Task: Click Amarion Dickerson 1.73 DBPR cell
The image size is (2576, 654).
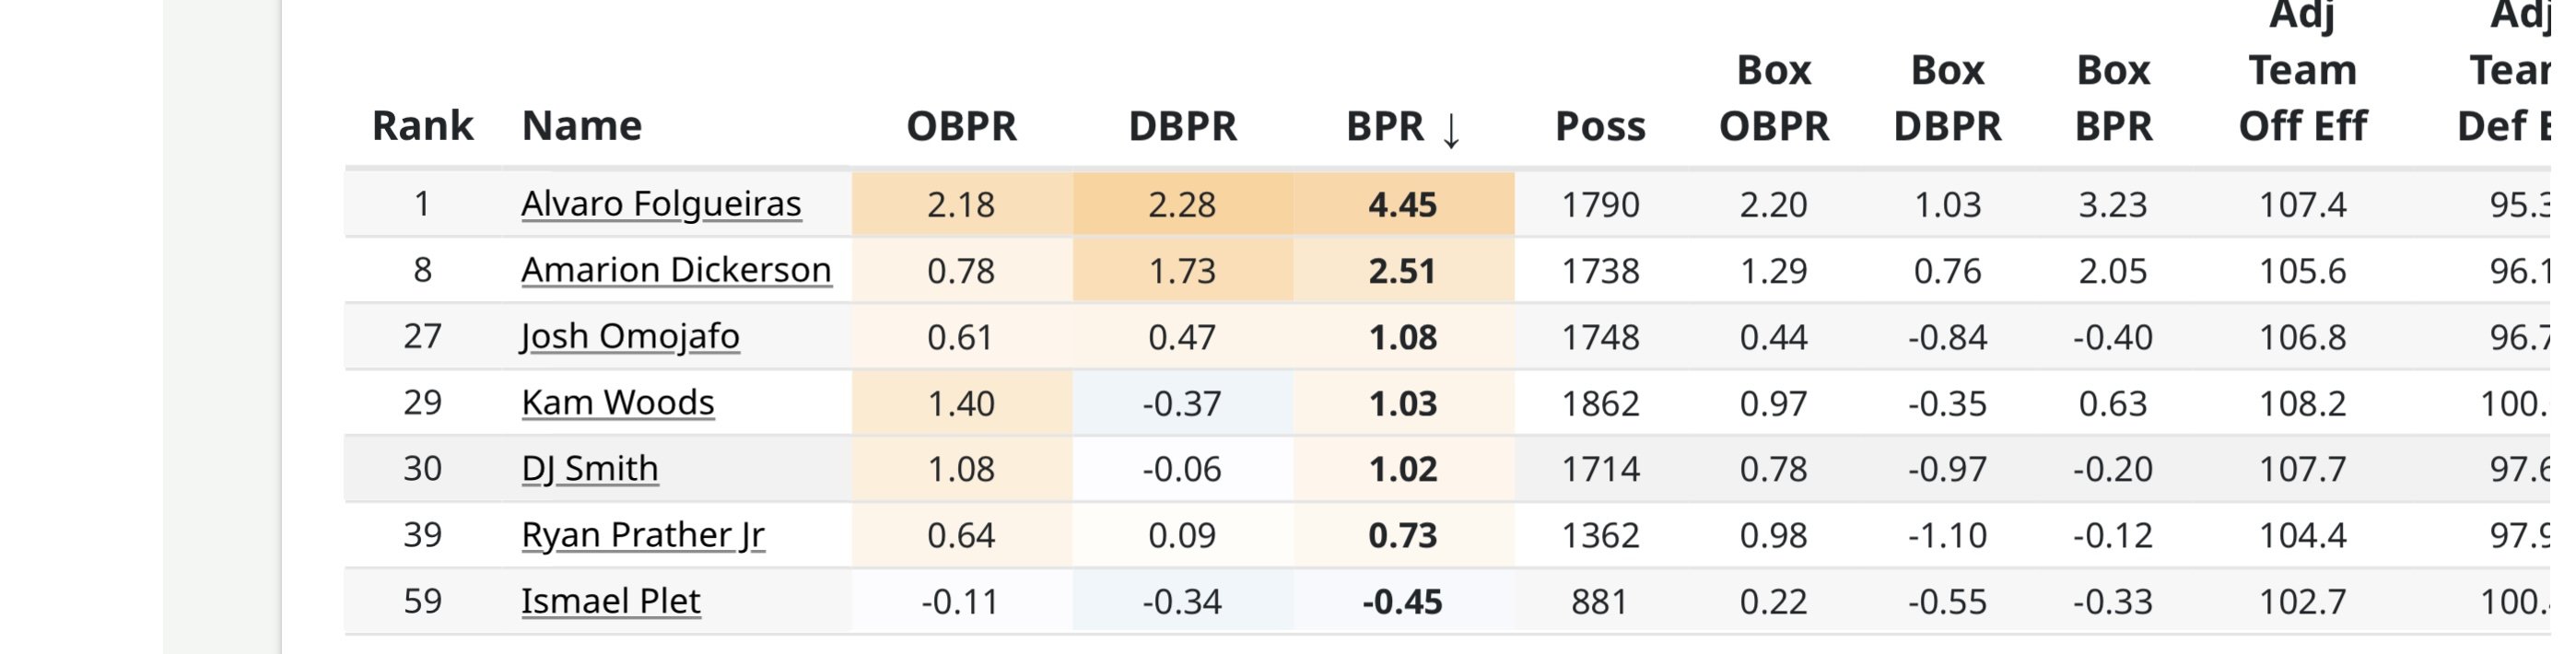Action: [1182, 271]
